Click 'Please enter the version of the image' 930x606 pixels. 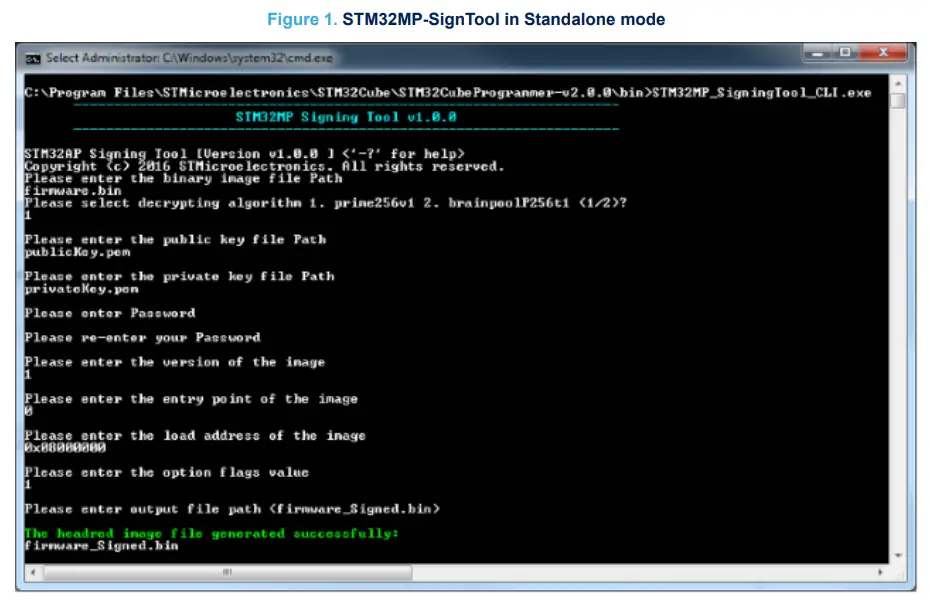(x=175, y=362)
